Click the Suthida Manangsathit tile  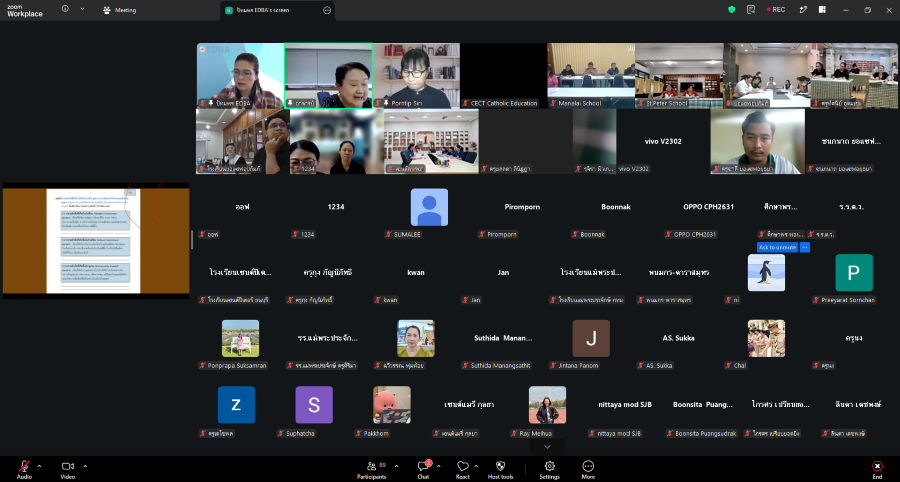pyautogui.click(x=503, y=339)
